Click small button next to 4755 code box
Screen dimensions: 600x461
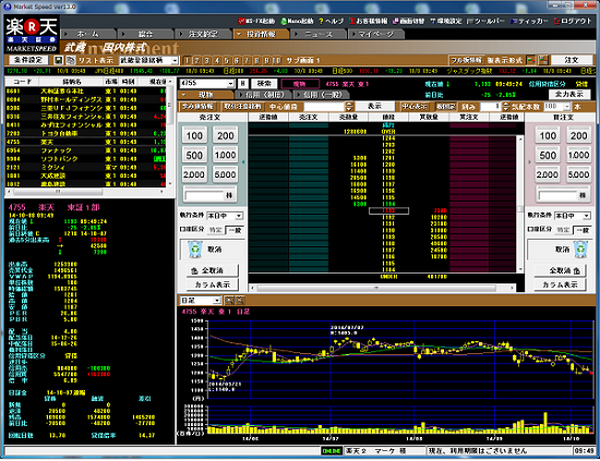point(243,83)
